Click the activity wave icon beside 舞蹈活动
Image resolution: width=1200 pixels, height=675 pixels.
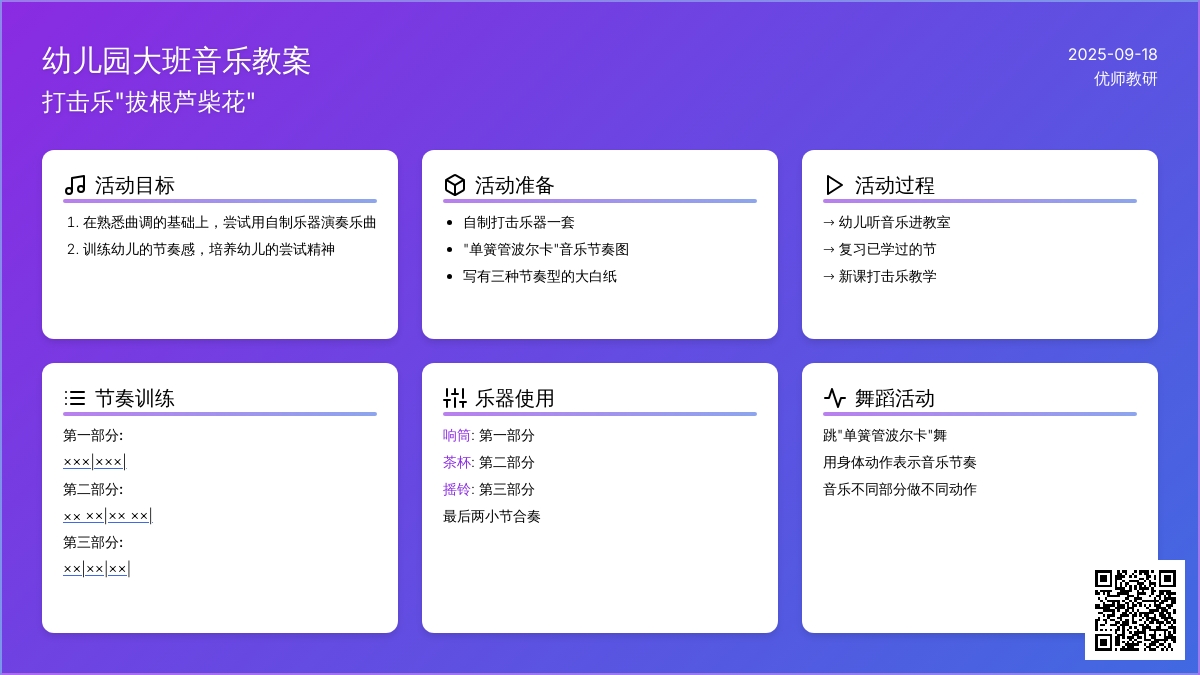coord(834,398)
